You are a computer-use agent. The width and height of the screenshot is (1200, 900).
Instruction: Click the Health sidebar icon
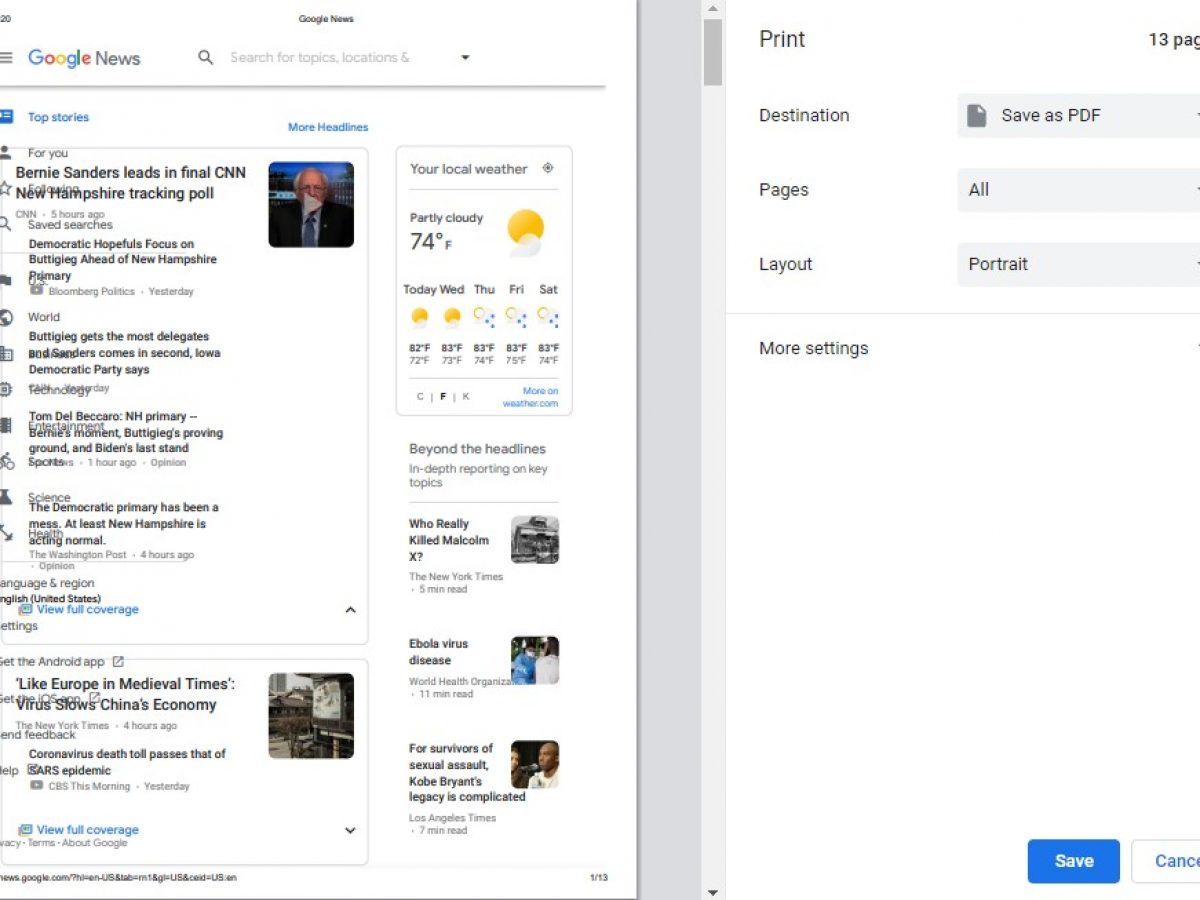click(x=6, y=533)
